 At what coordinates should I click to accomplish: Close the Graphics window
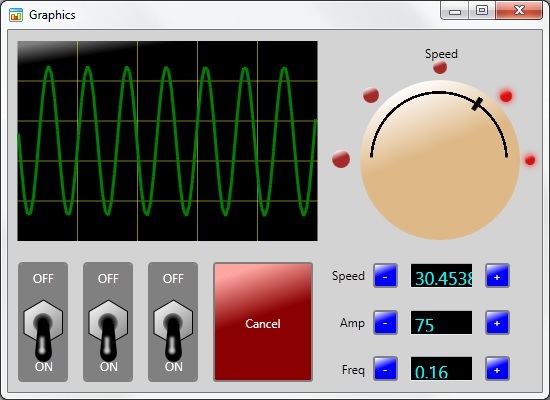click(x=519, y=11)
